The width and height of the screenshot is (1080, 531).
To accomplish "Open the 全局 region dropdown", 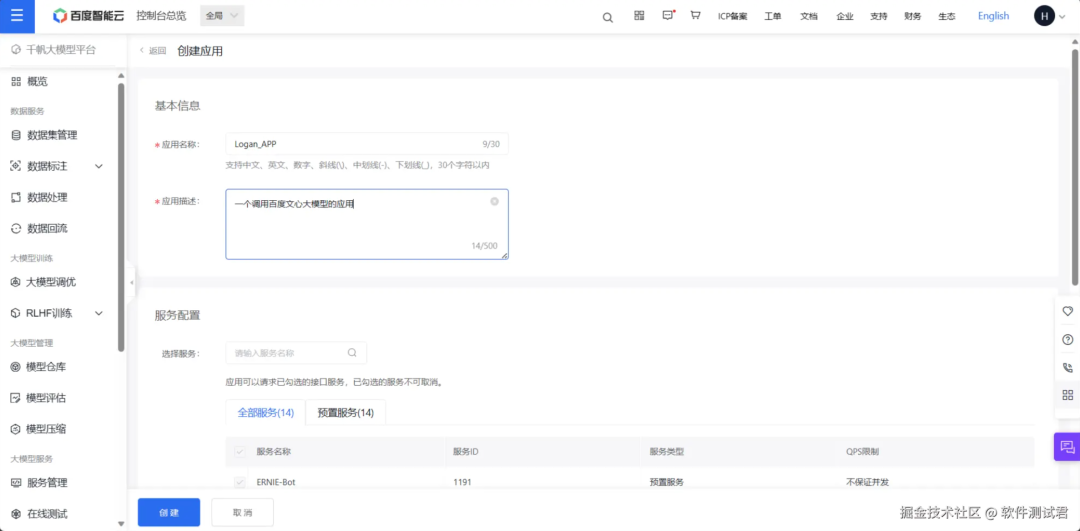I will click(222, 16).
